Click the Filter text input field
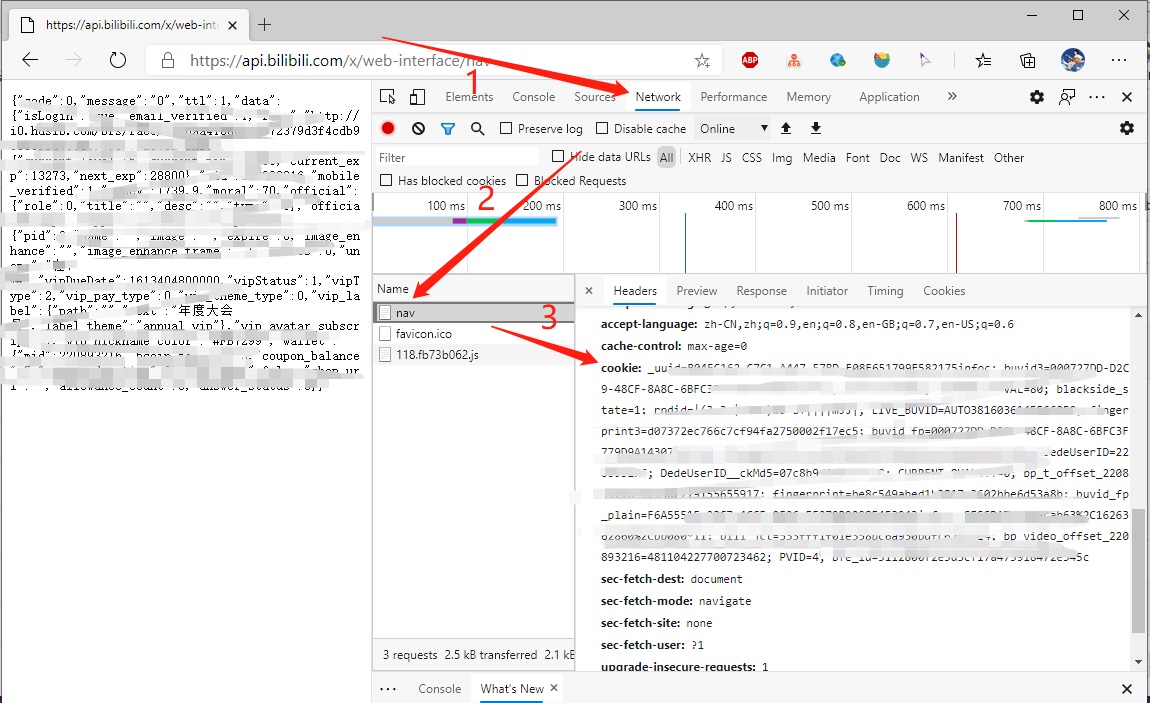 pyautogui.click(x=460, y=157)
